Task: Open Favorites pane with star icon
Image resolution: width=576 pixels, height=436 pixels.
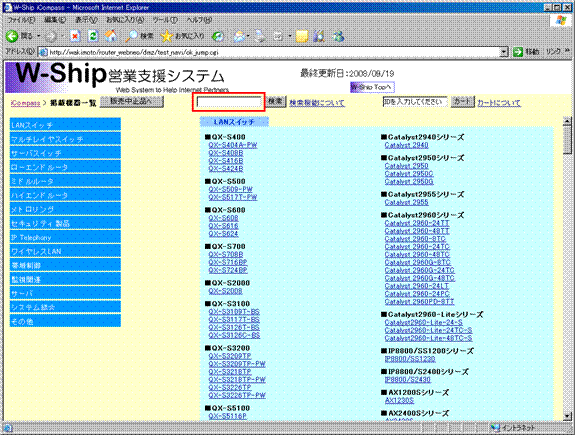Action: click(166, 36)
